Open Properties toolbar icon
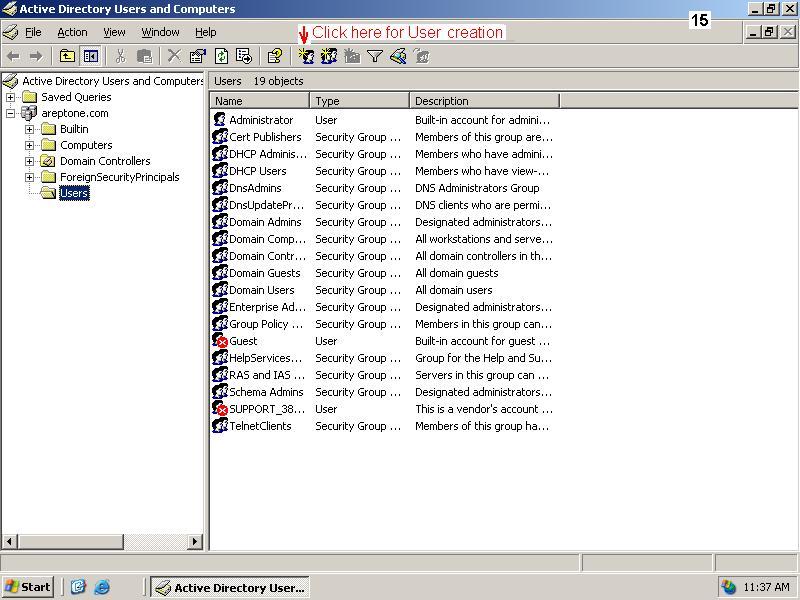The image size is (800, 600). click(197, 56)
